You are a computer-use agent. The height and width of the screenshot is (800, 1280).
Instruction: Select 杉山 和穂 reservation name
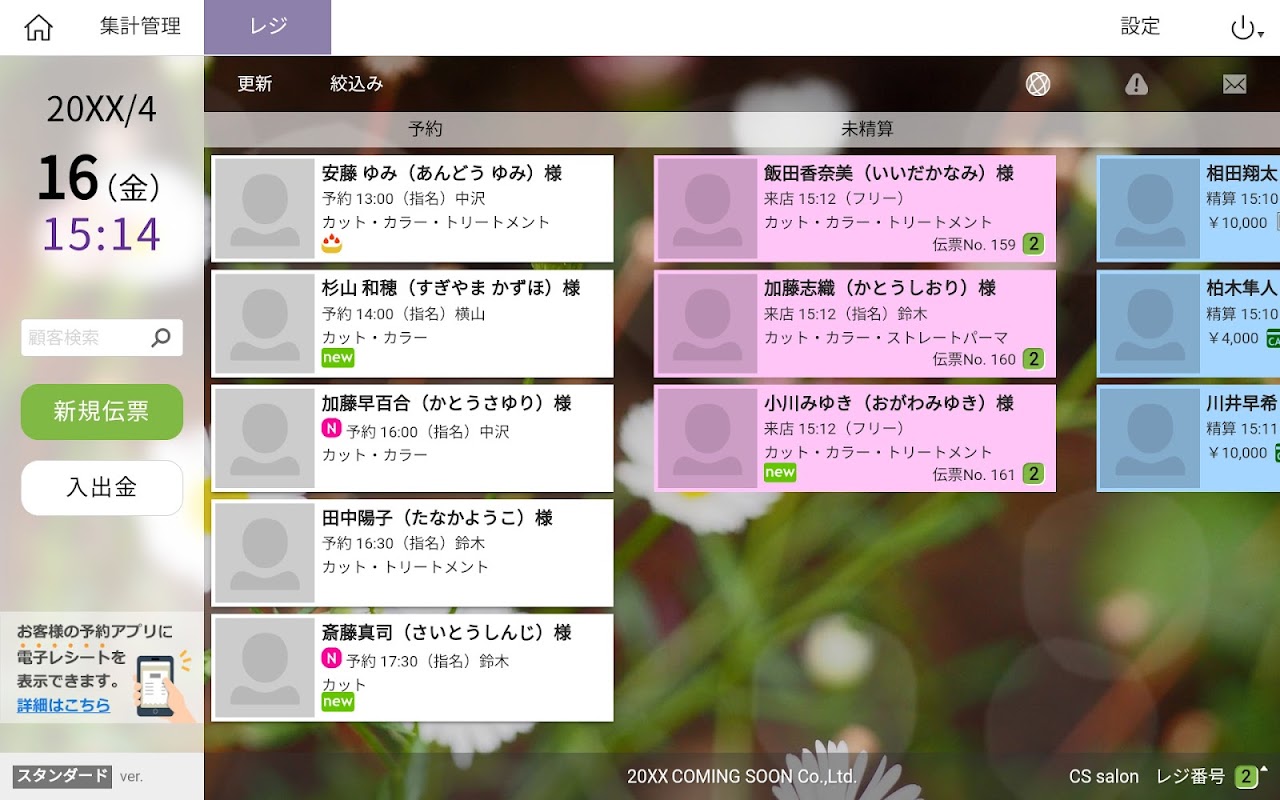[451, 288]
